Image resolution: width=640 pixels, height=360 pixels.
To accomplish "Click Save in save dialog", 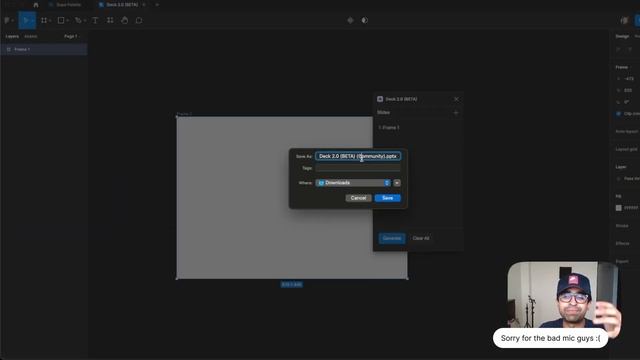I will tap(387, 198).
